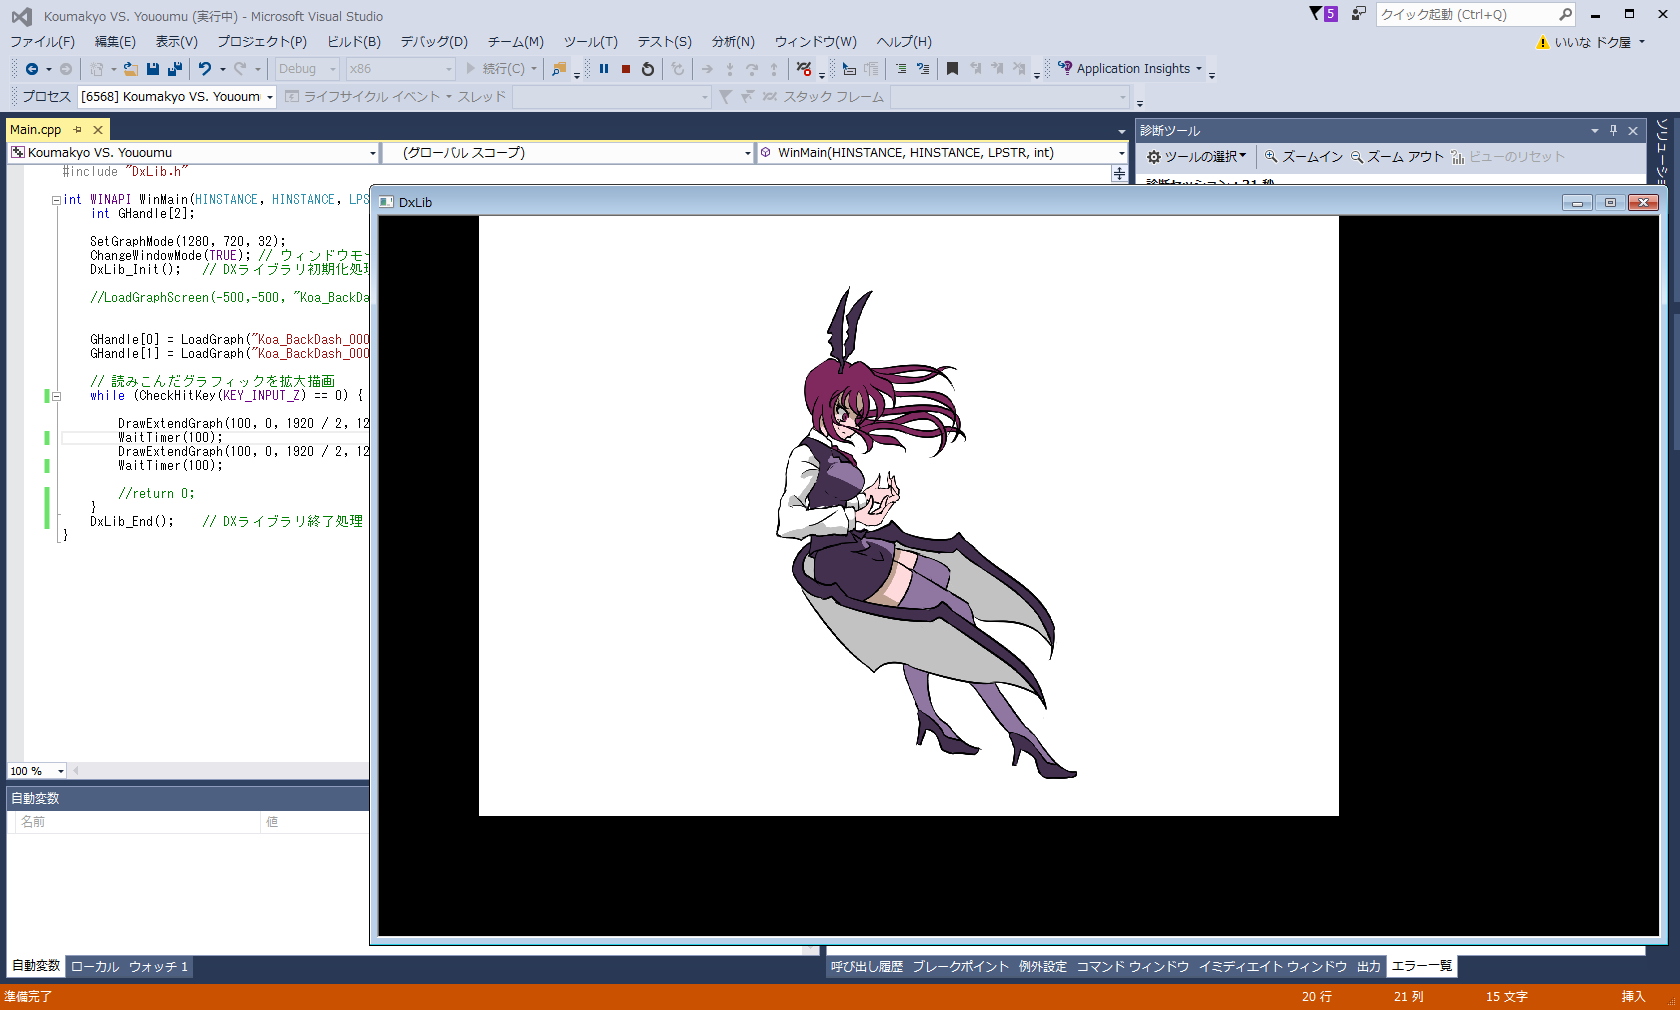1680x1010 pixels.
Task: Click the Save All icon
Action: (175, 69)
